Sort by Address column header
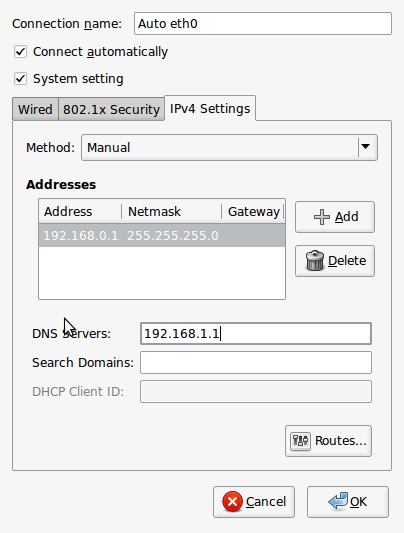This screenshot has height=533, width=404. coord(80,211)
